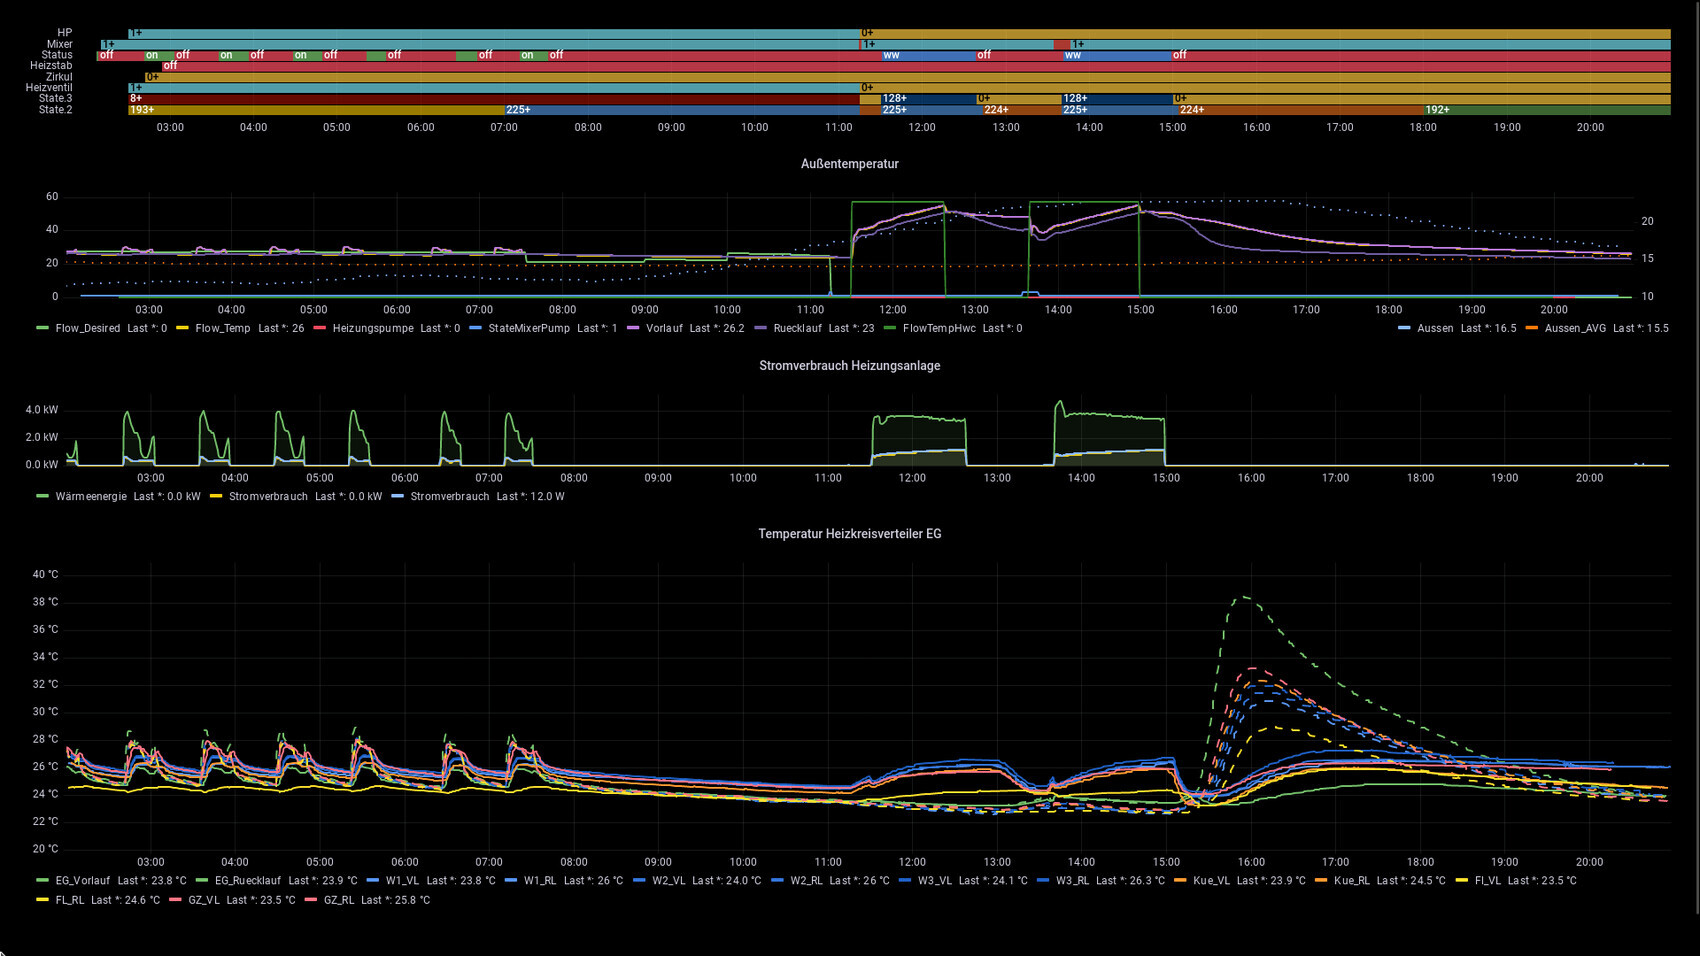
Task: Select the FlowTempHwc legend label
Action: click(x=938, y=328)
